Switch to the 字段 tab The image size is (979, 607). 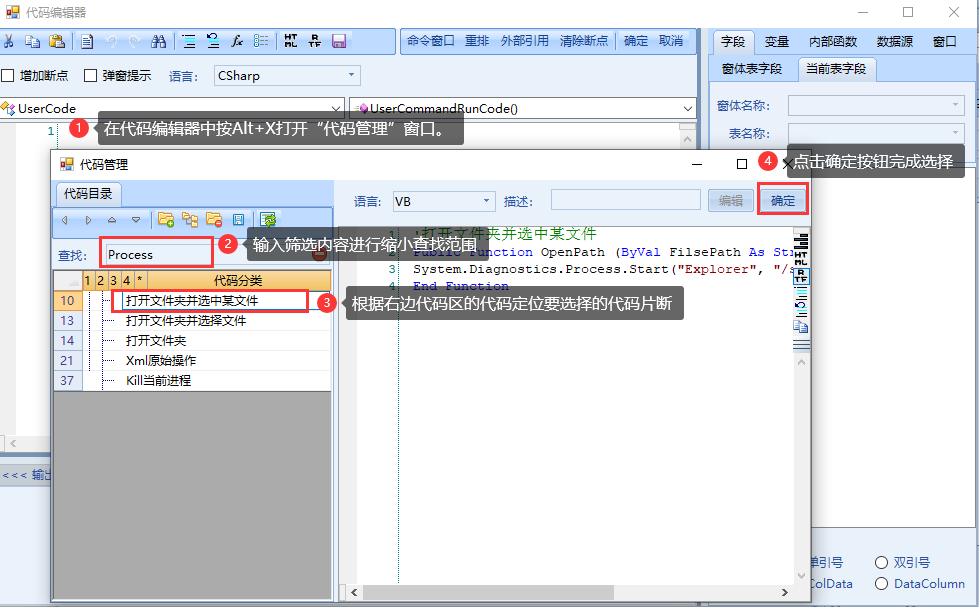coord(733,42)
